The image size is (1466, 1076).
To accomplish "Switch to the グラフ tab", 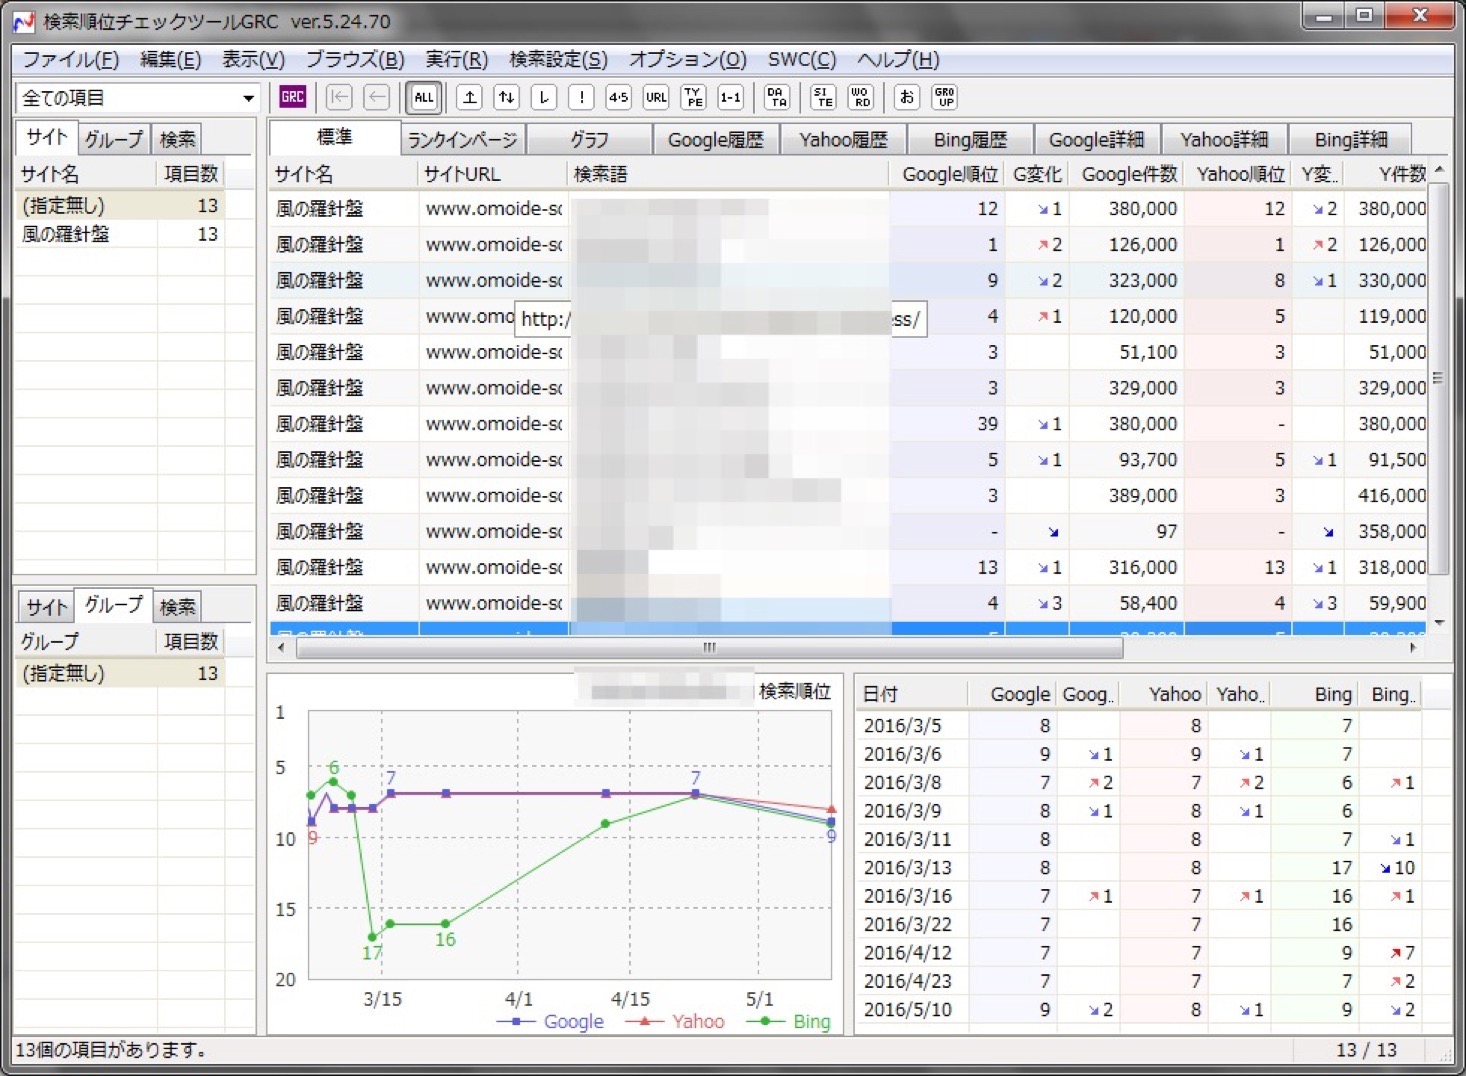I will pos(589,139).
